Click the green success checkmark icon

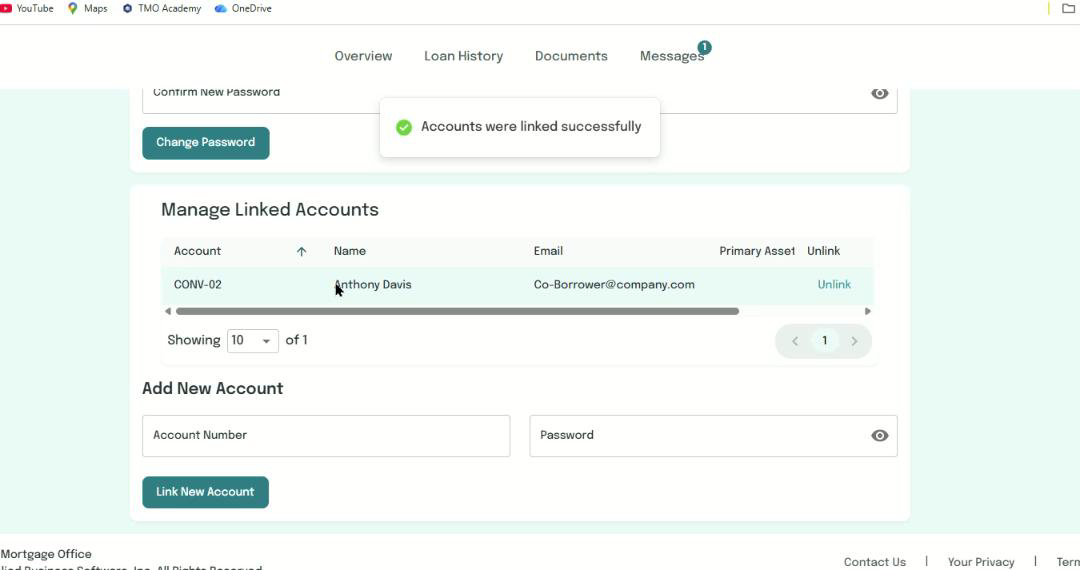coord(404,127)
